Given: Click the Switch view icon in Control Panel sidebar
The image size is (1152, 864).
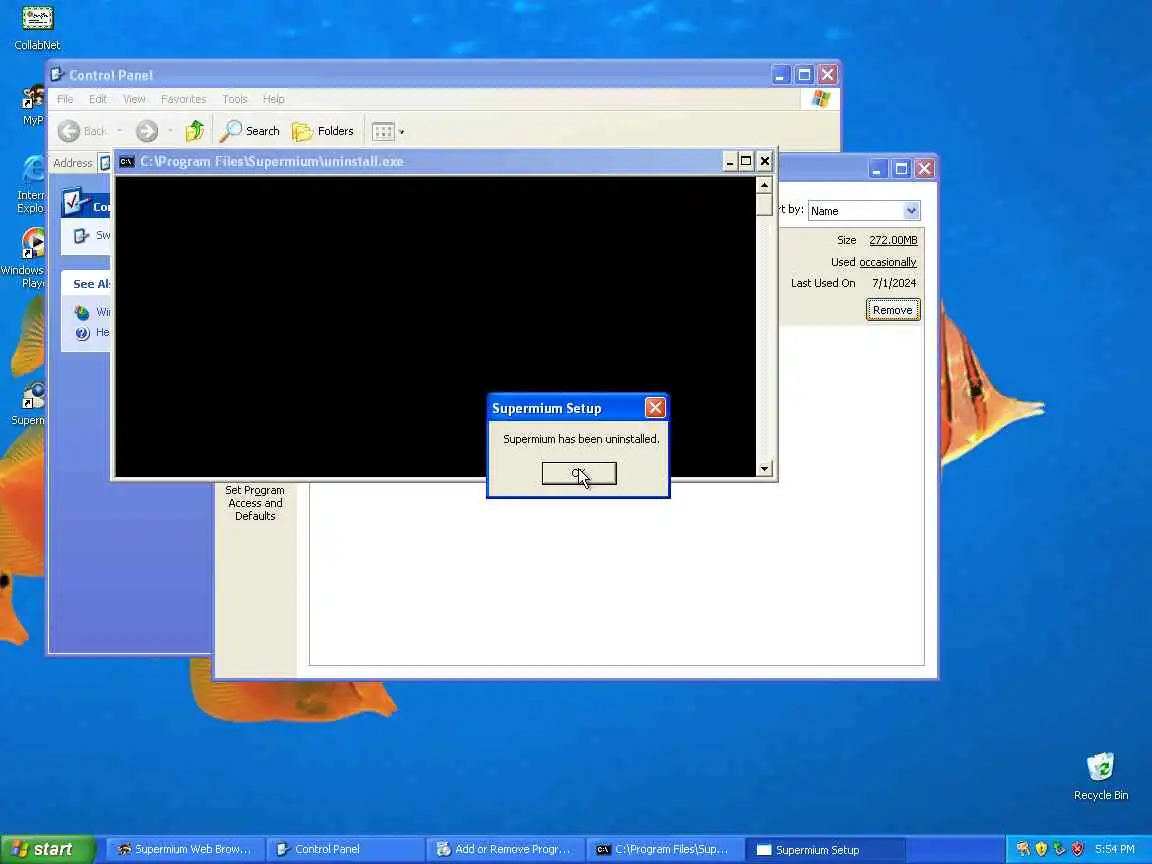Looking at the screenshot, I should [81, 236].
